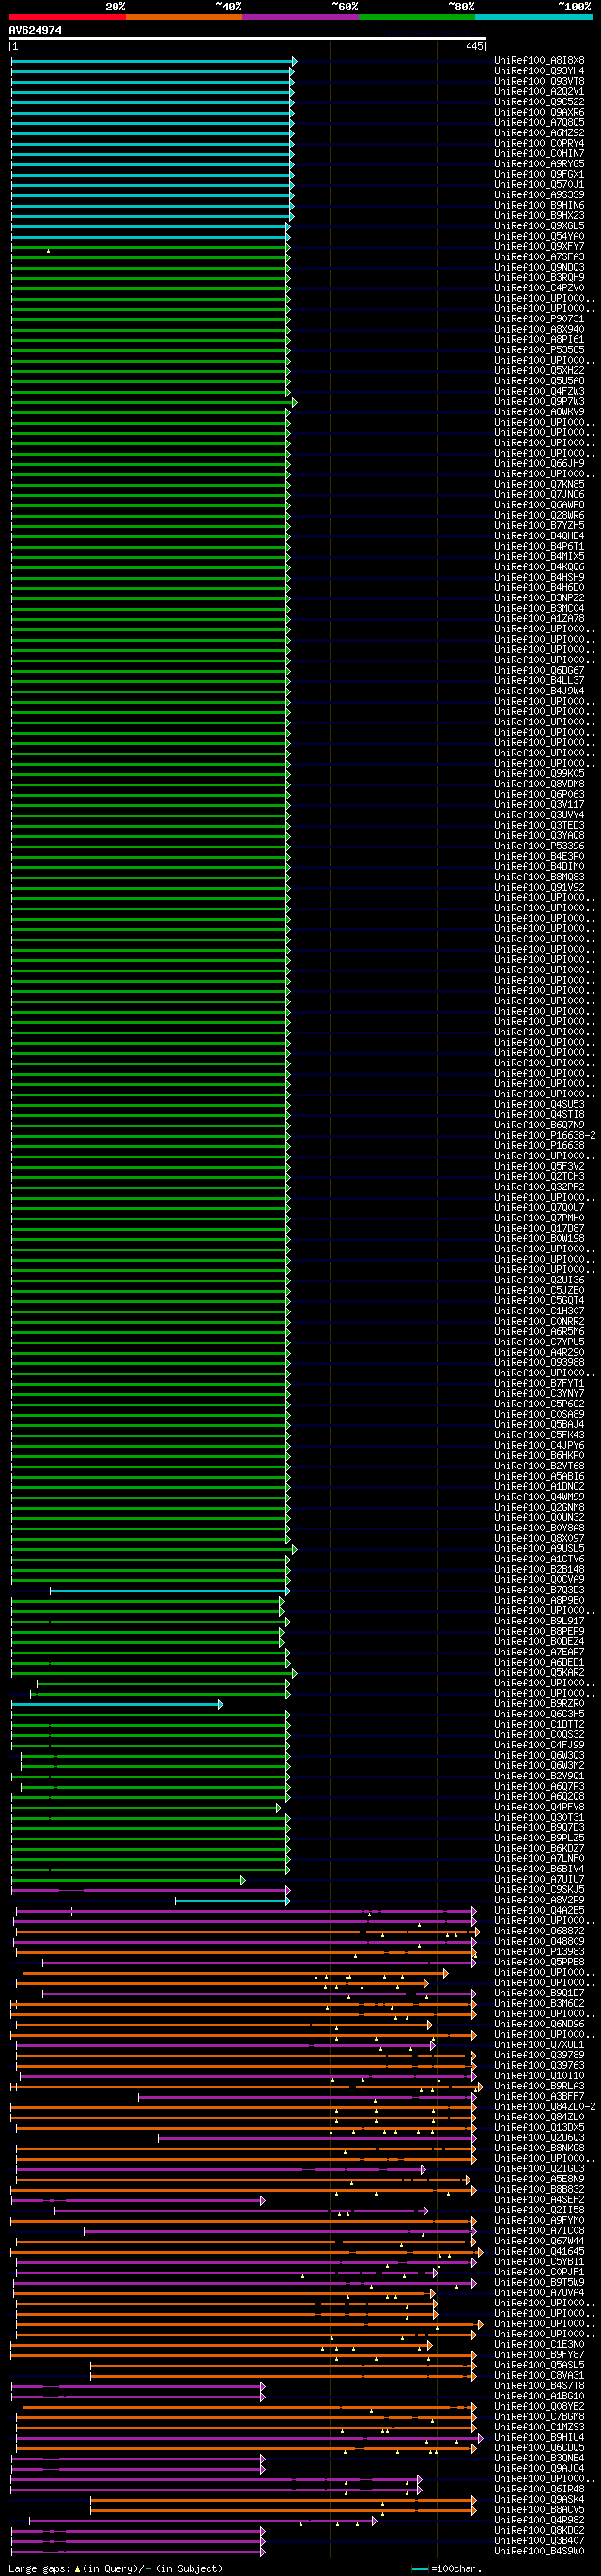Select the UniRef100_B7Q3D3 label
This screenshot has width=601, height=2576.
pos(539,1590)
